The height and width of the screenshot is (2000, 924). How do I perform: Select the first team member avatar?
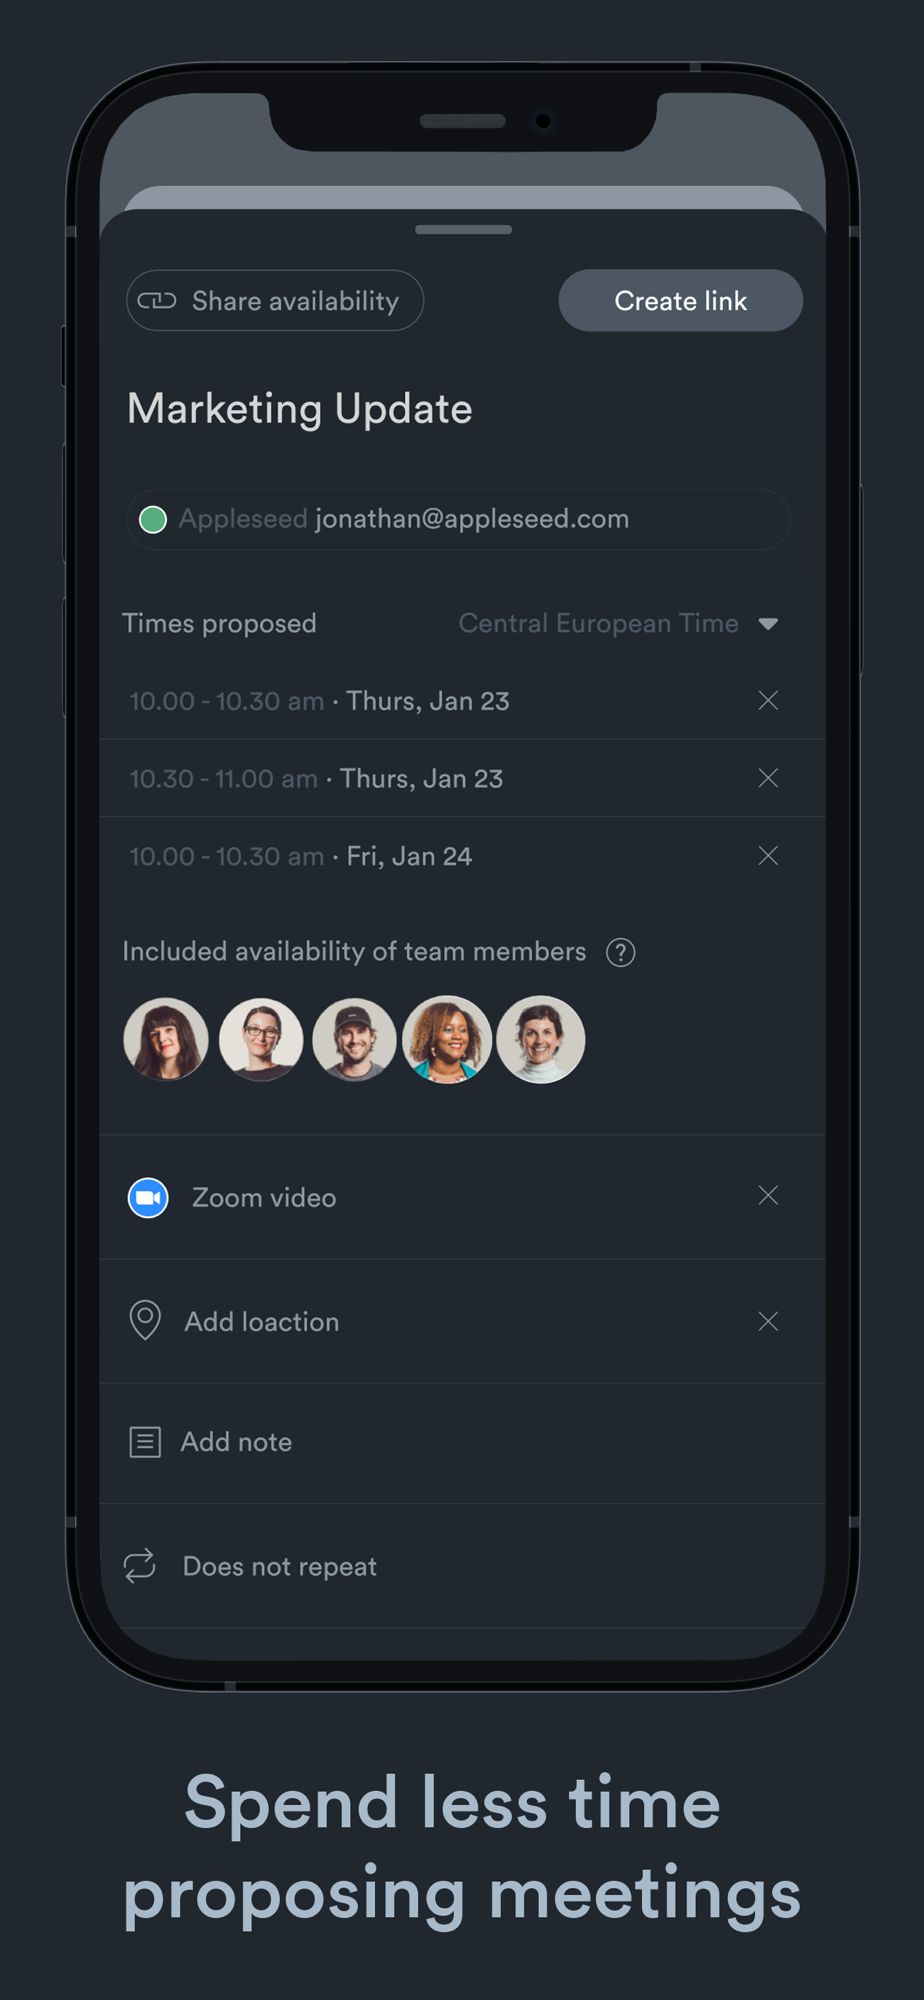[166, 1040]
